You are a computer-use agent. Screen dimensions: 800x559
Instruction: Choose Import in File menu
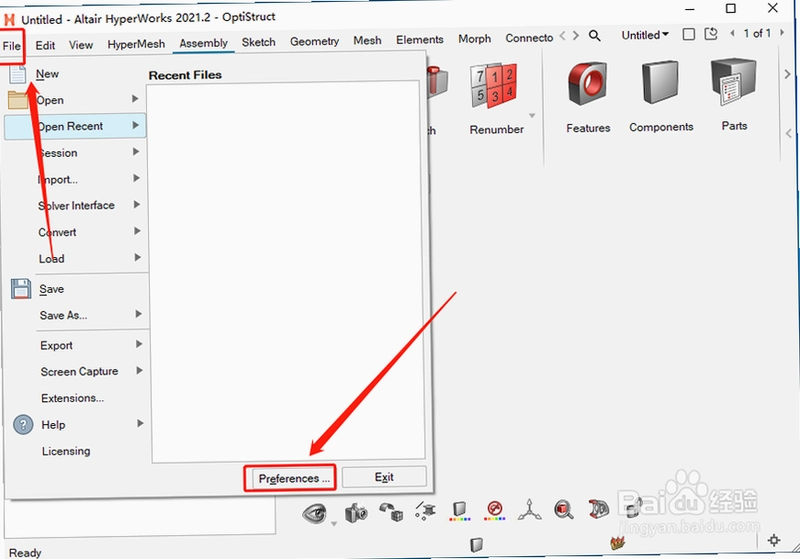(x=58, y=179)
